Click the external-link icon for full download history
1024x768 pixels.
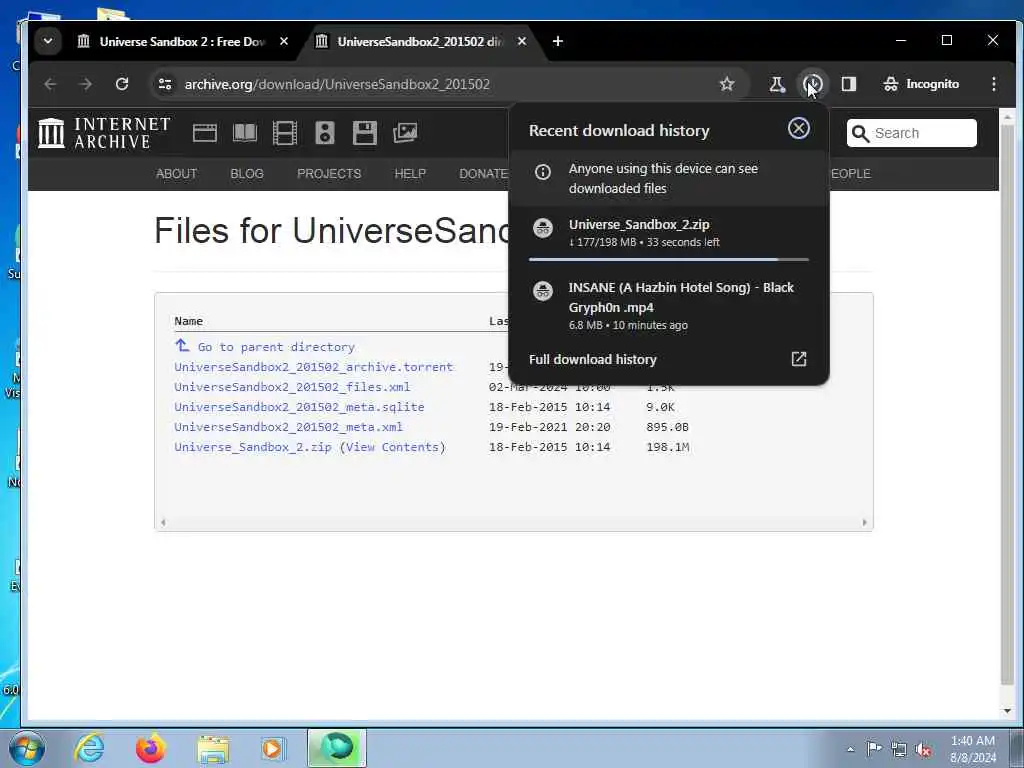(799, 359)
